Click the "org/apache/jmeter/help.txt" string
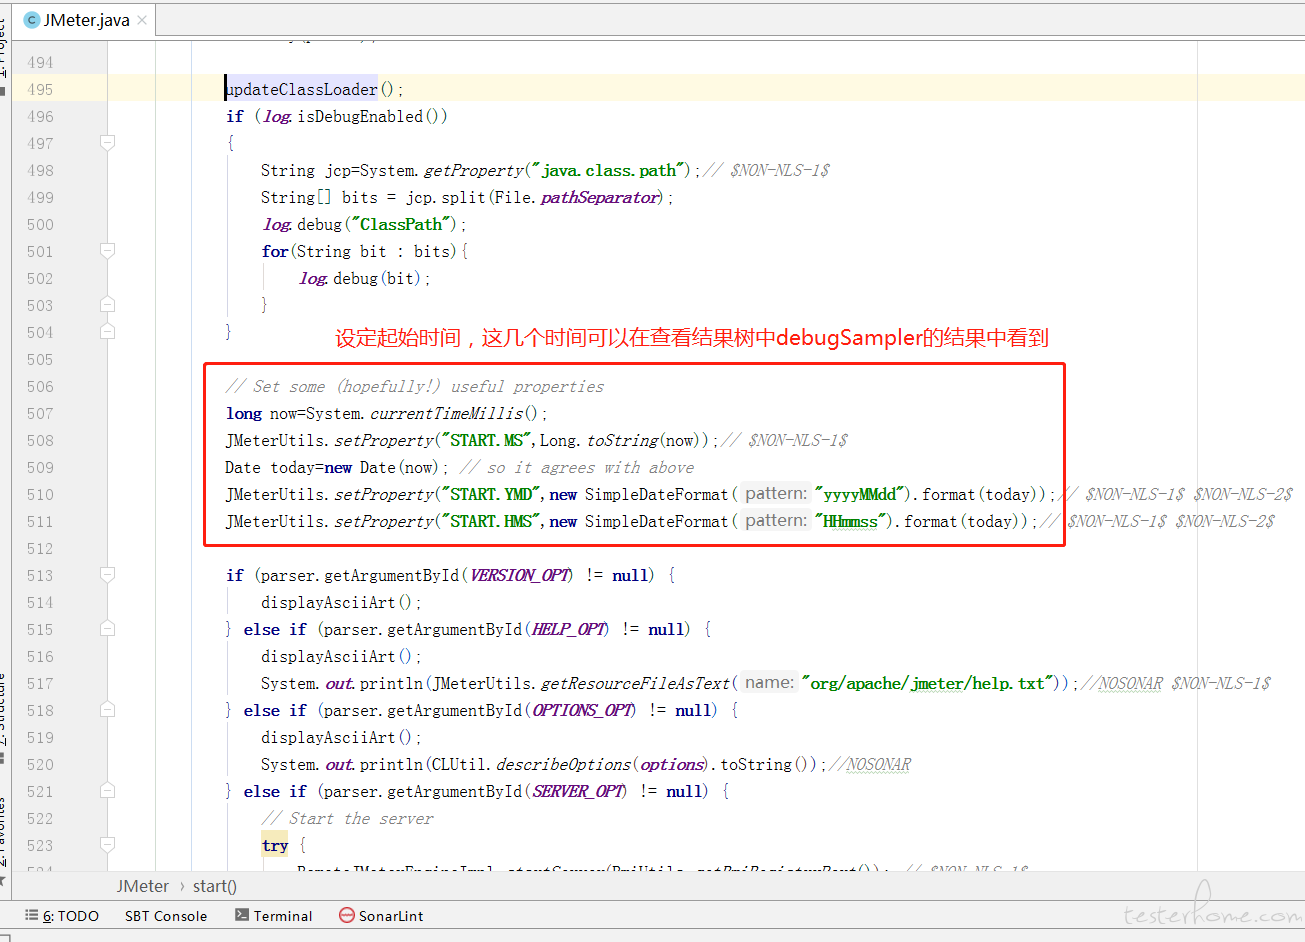Viewport: 1305px width, 942px height. (929, 683)
